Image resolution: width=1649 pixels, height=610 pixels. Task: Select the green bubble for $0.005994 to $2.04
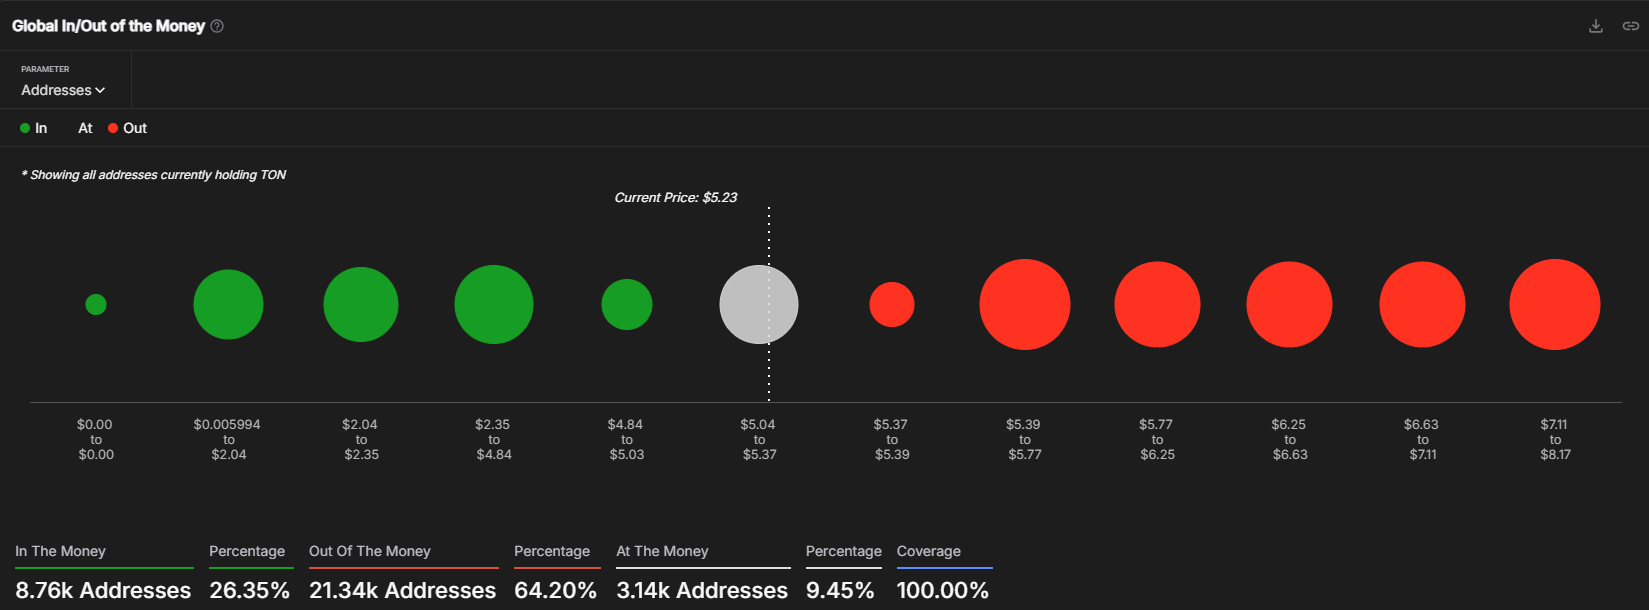(228, 304)
